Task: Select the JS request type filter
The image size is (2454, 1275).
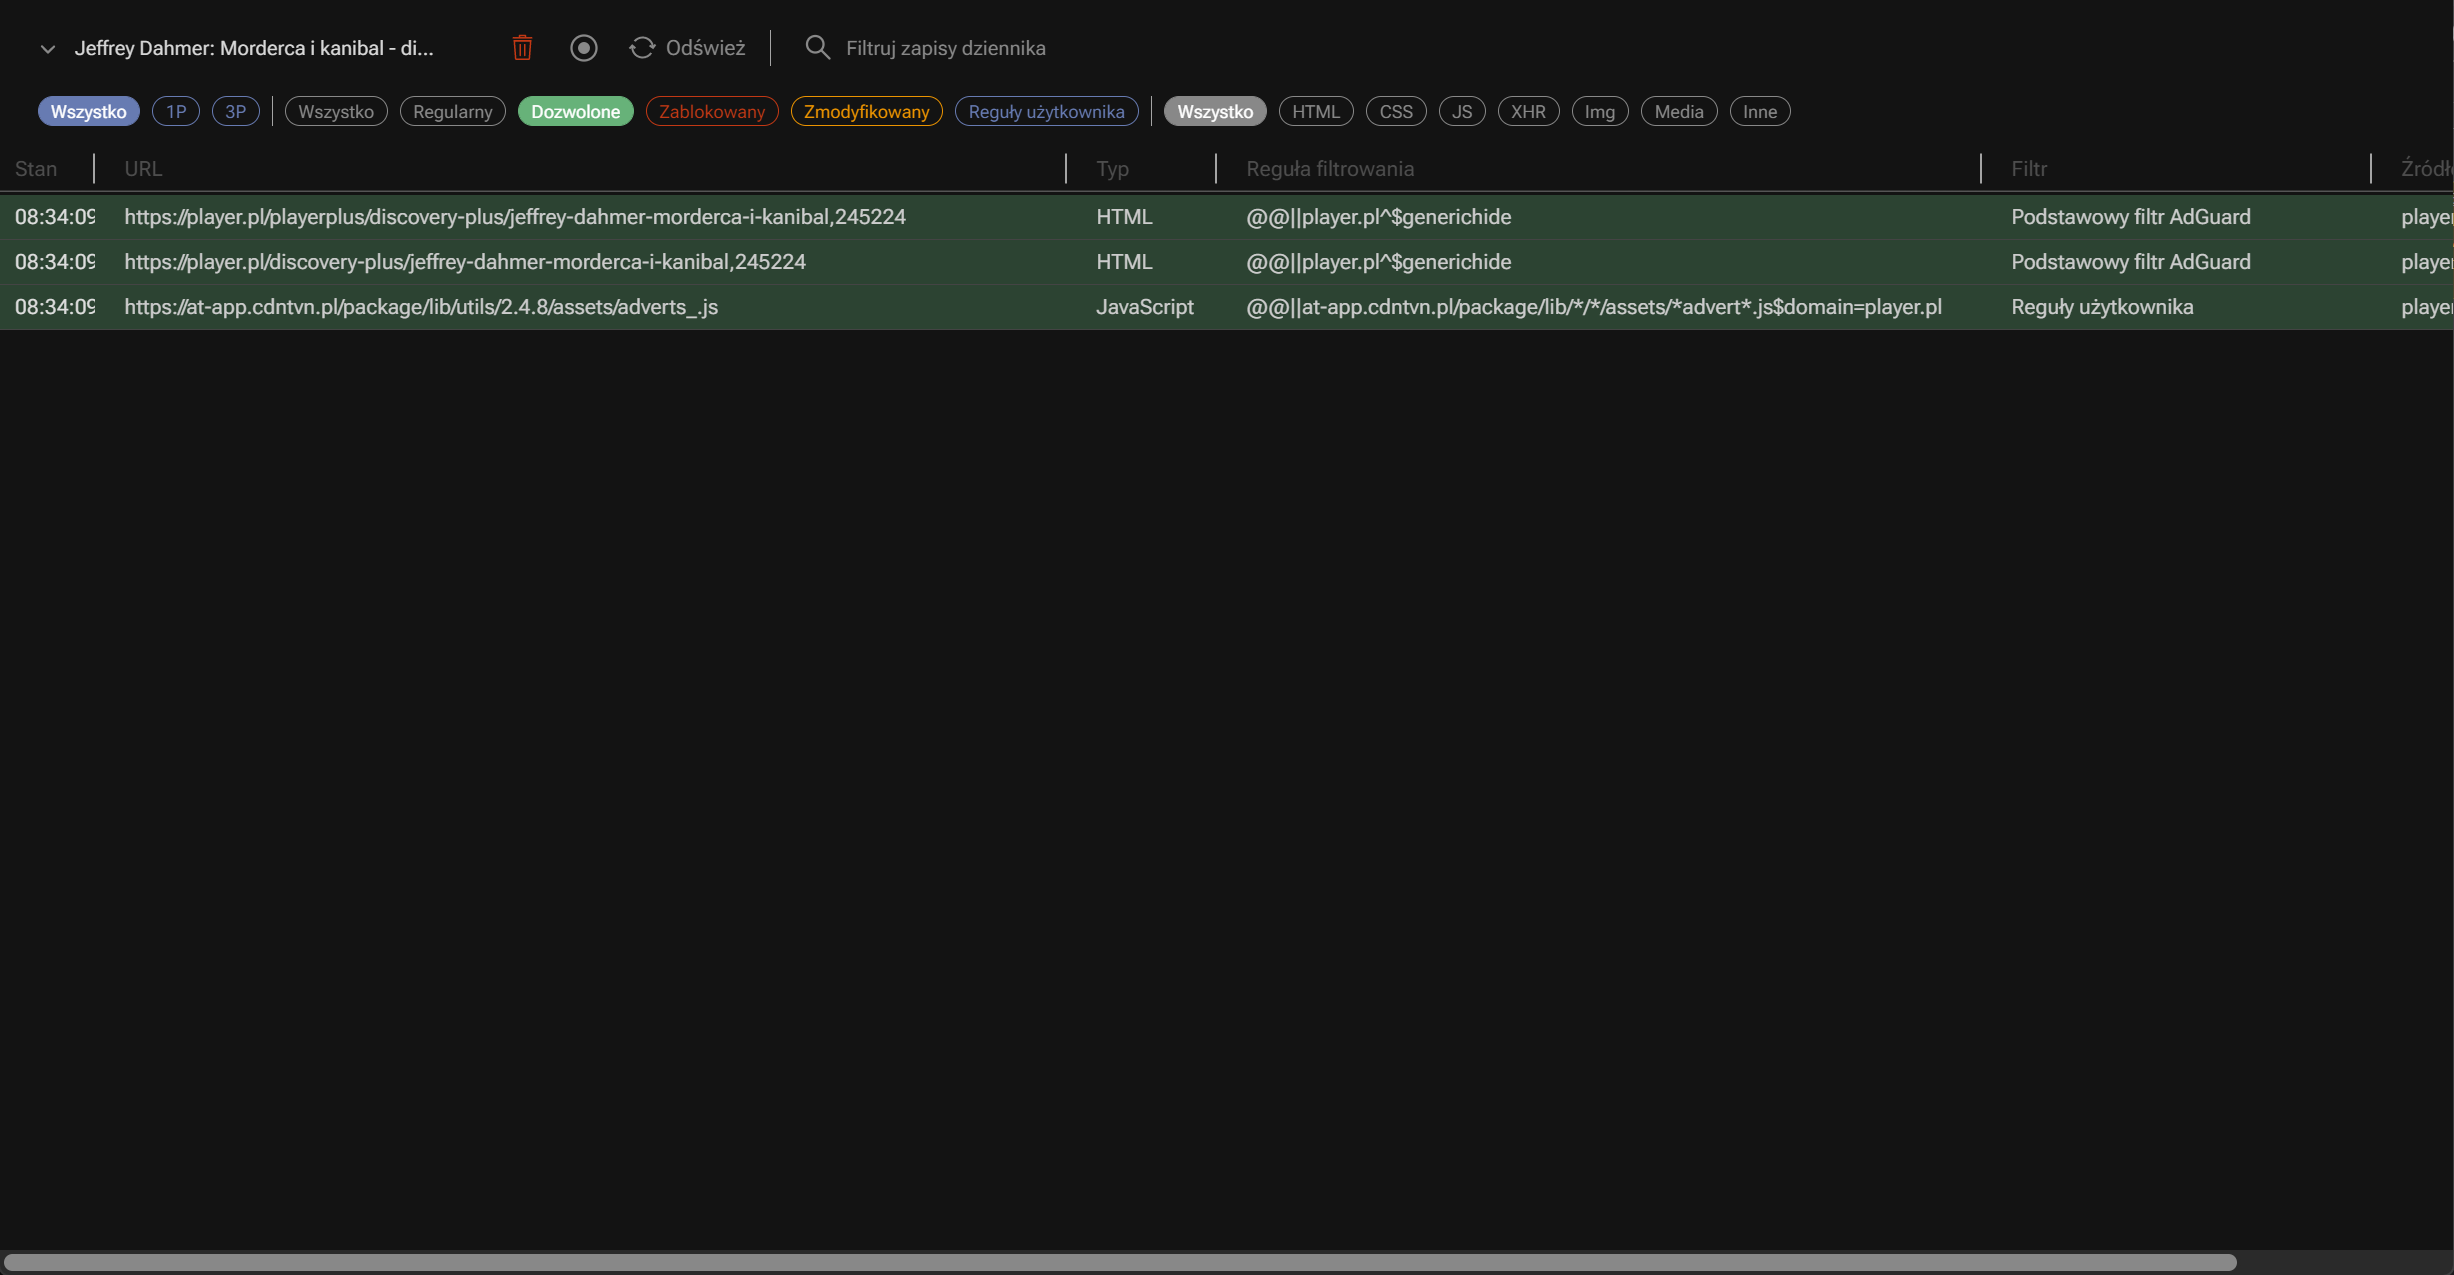Action: click(1462, 111)
